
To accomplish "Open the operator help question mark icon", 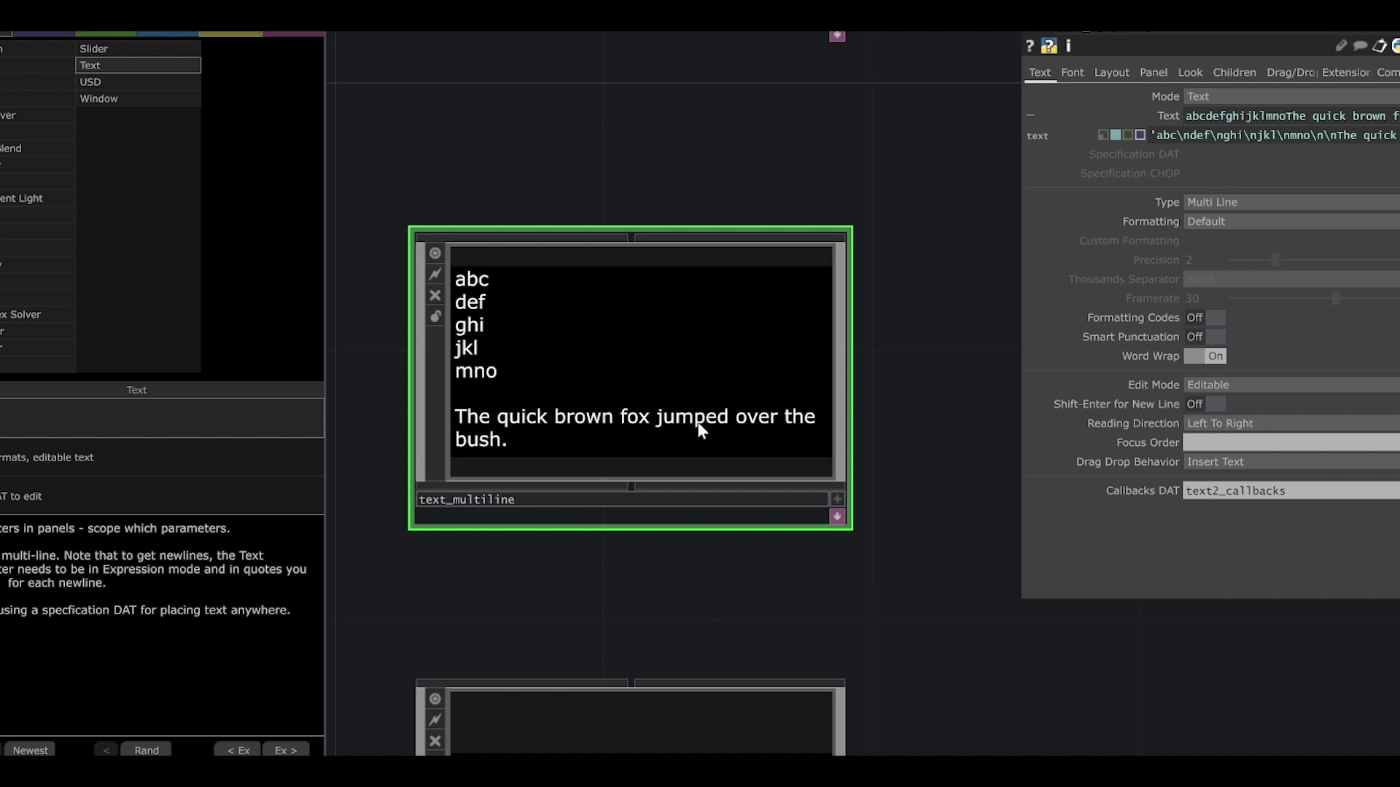I will [x=1029, y=46].
